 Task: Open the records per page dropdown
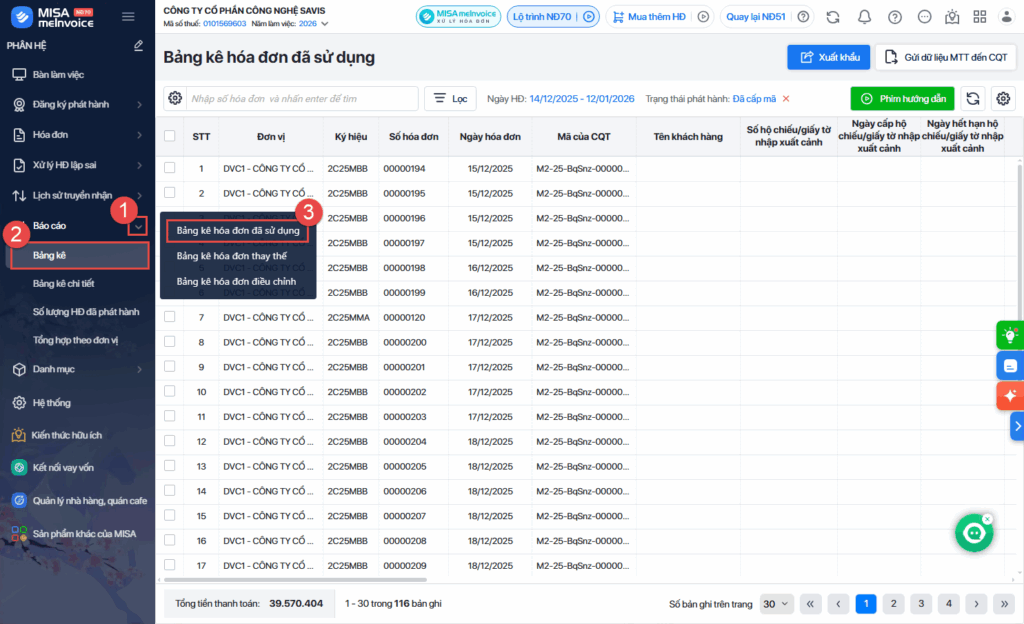click(776, 603)
